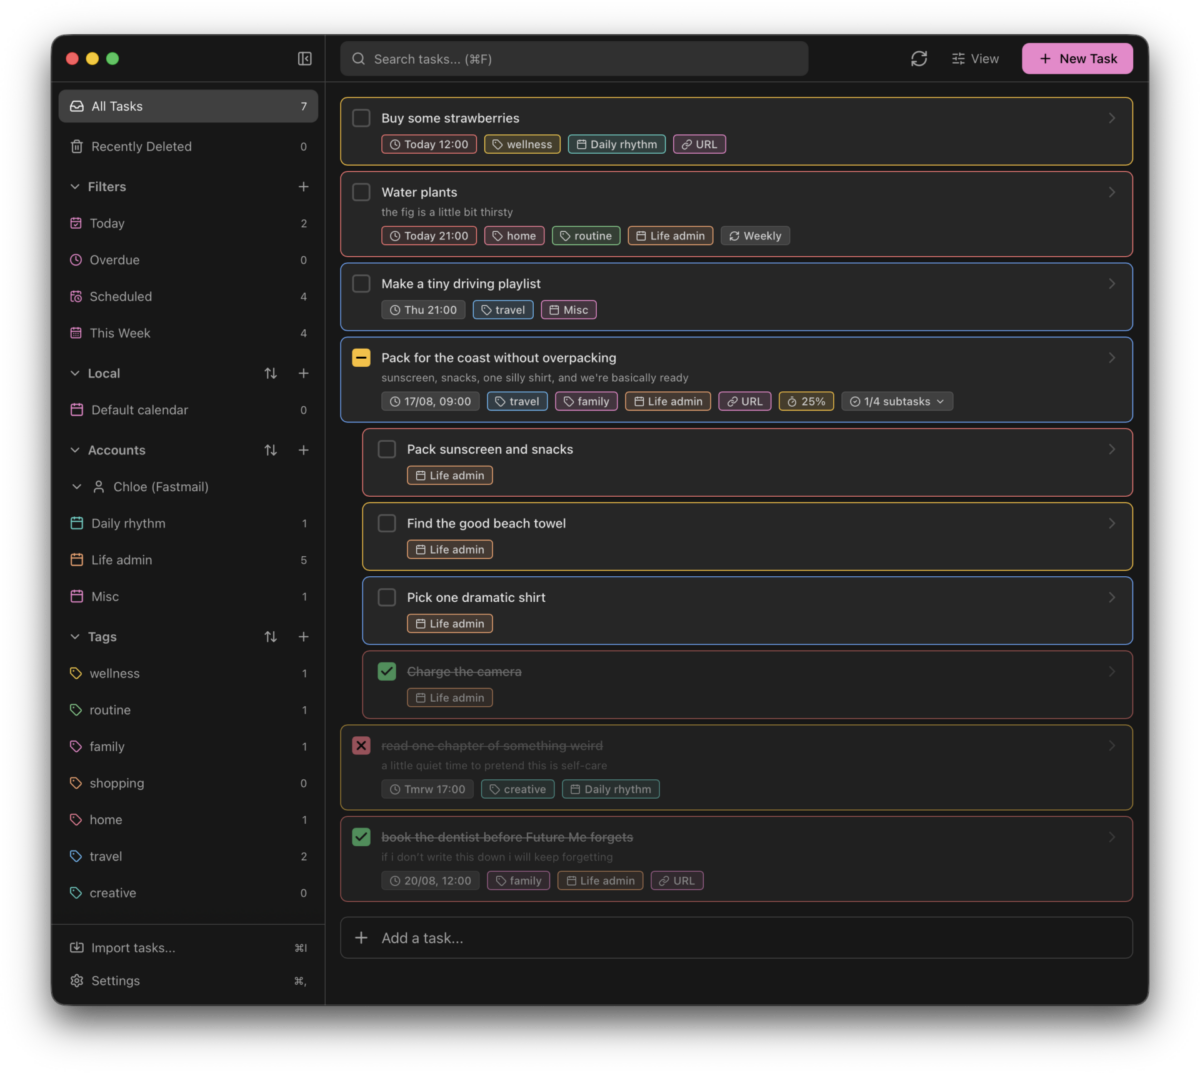Uncheck the cancelled read one chapter task
The width and height of the screenshot is (1200, 1073).
tap(362, 746)
